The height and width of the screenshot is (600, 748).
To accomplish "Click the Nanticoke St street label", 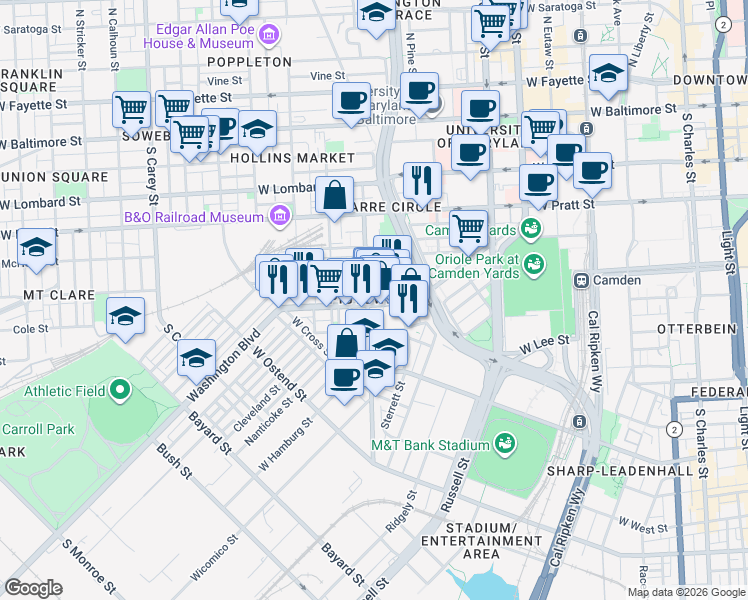I will [269, 422].
